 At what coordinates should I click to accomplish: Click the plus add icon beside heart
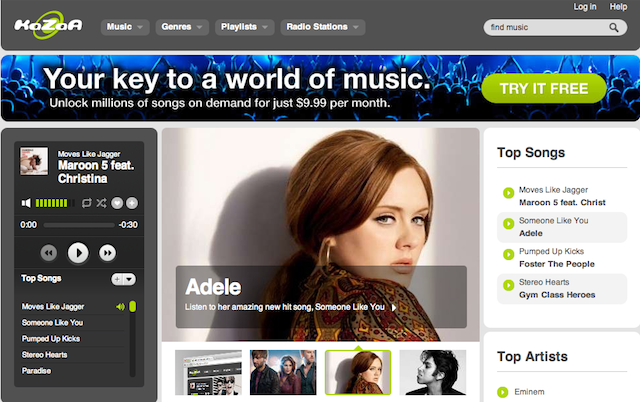(132, 203)
